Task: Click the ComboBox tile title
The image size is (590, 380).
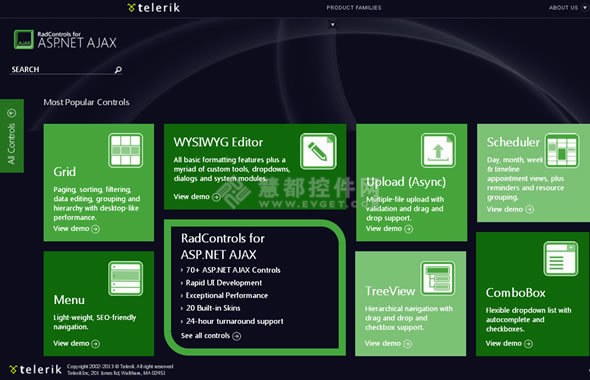Action: [515, 293]
